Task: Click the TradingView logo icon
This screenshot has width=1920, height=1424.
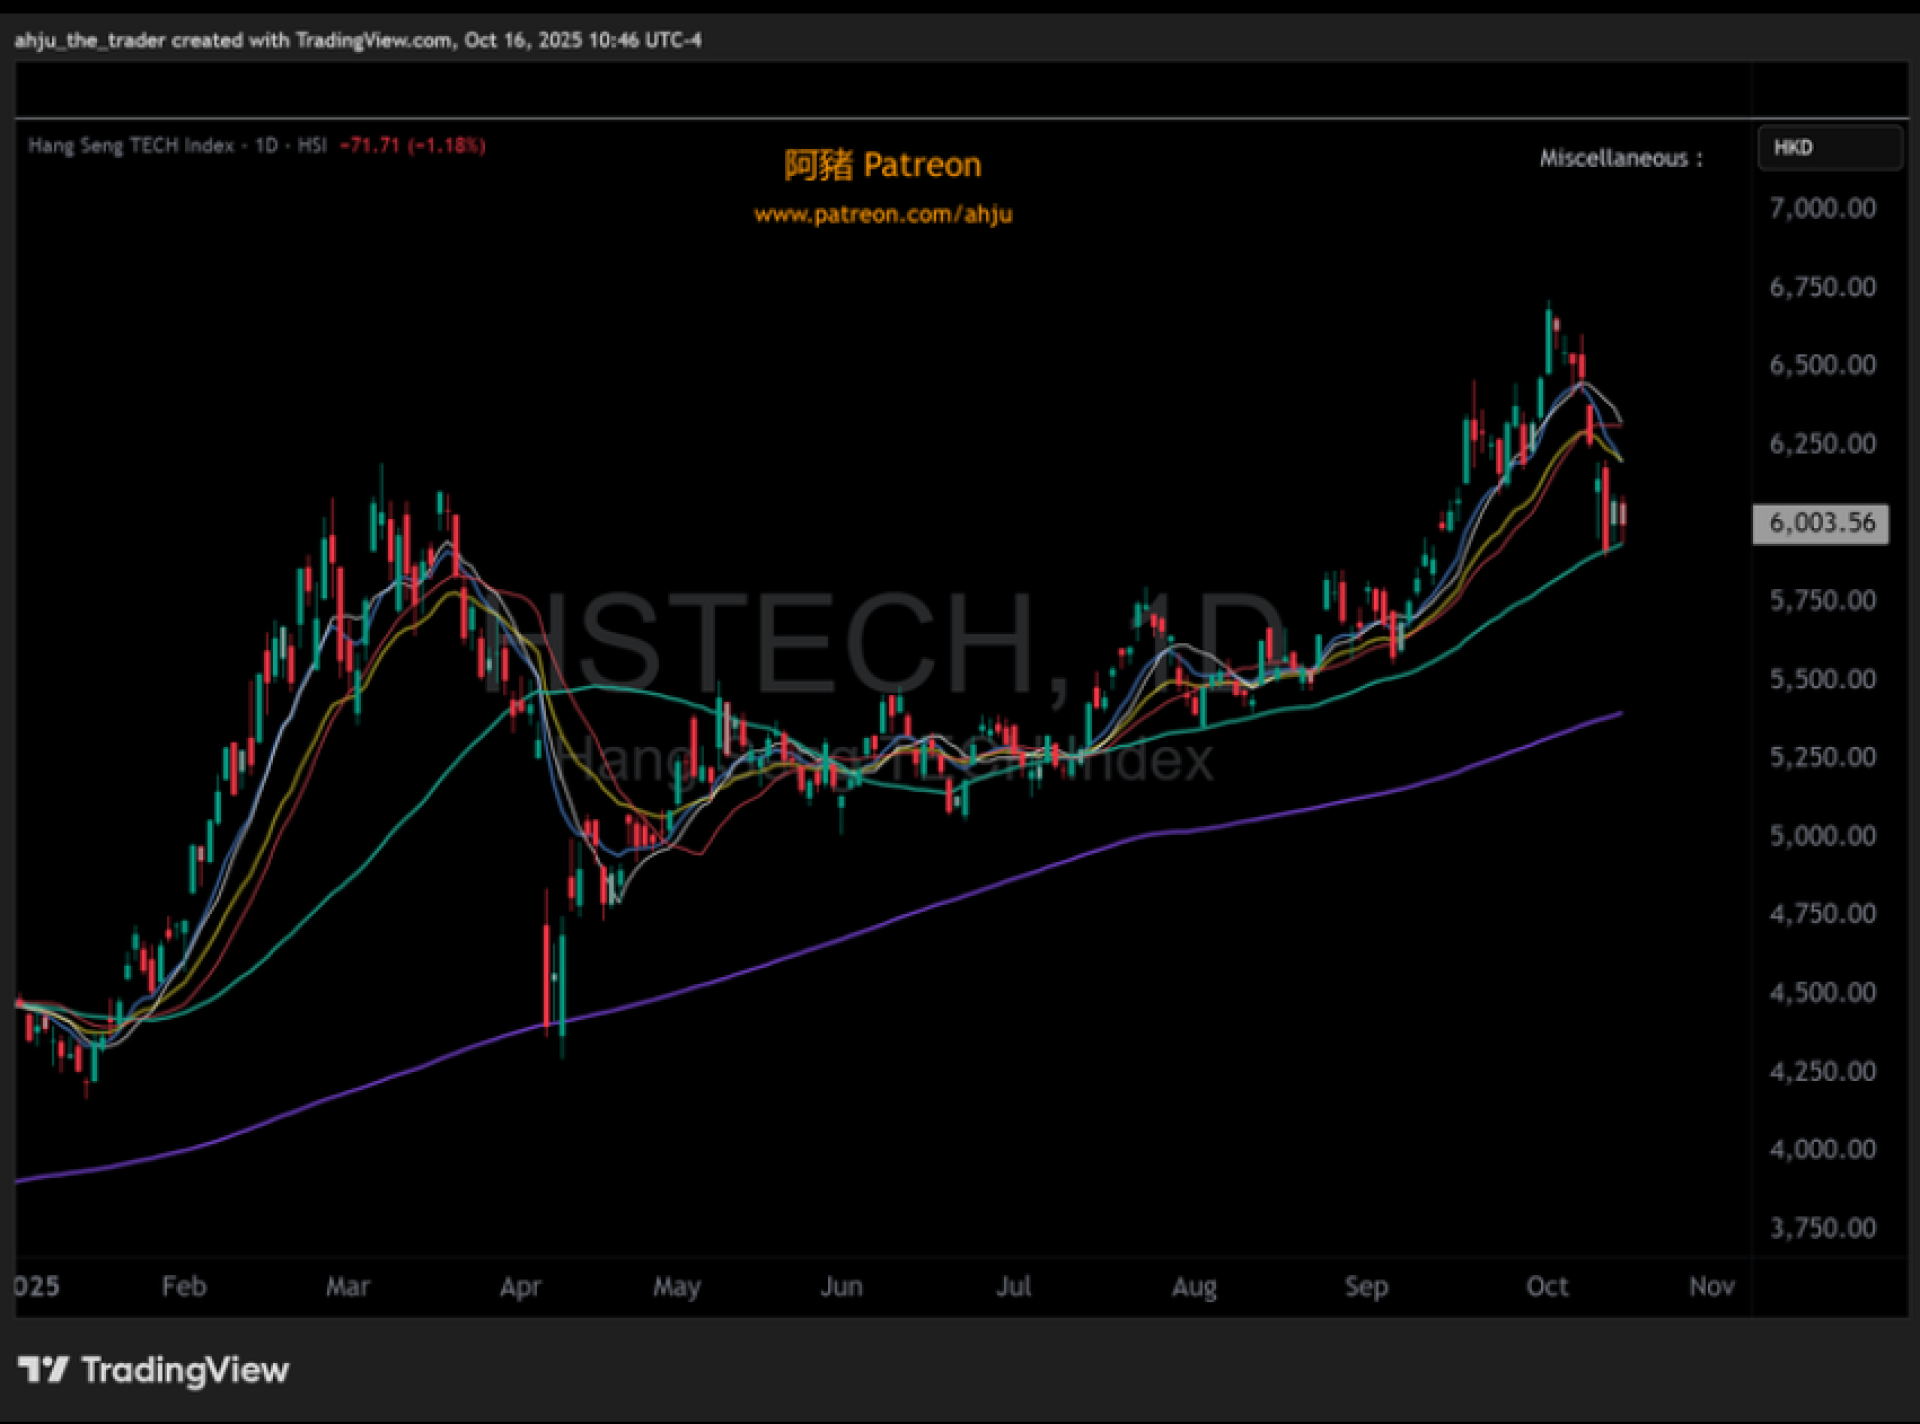Action: coord(43,1369)
